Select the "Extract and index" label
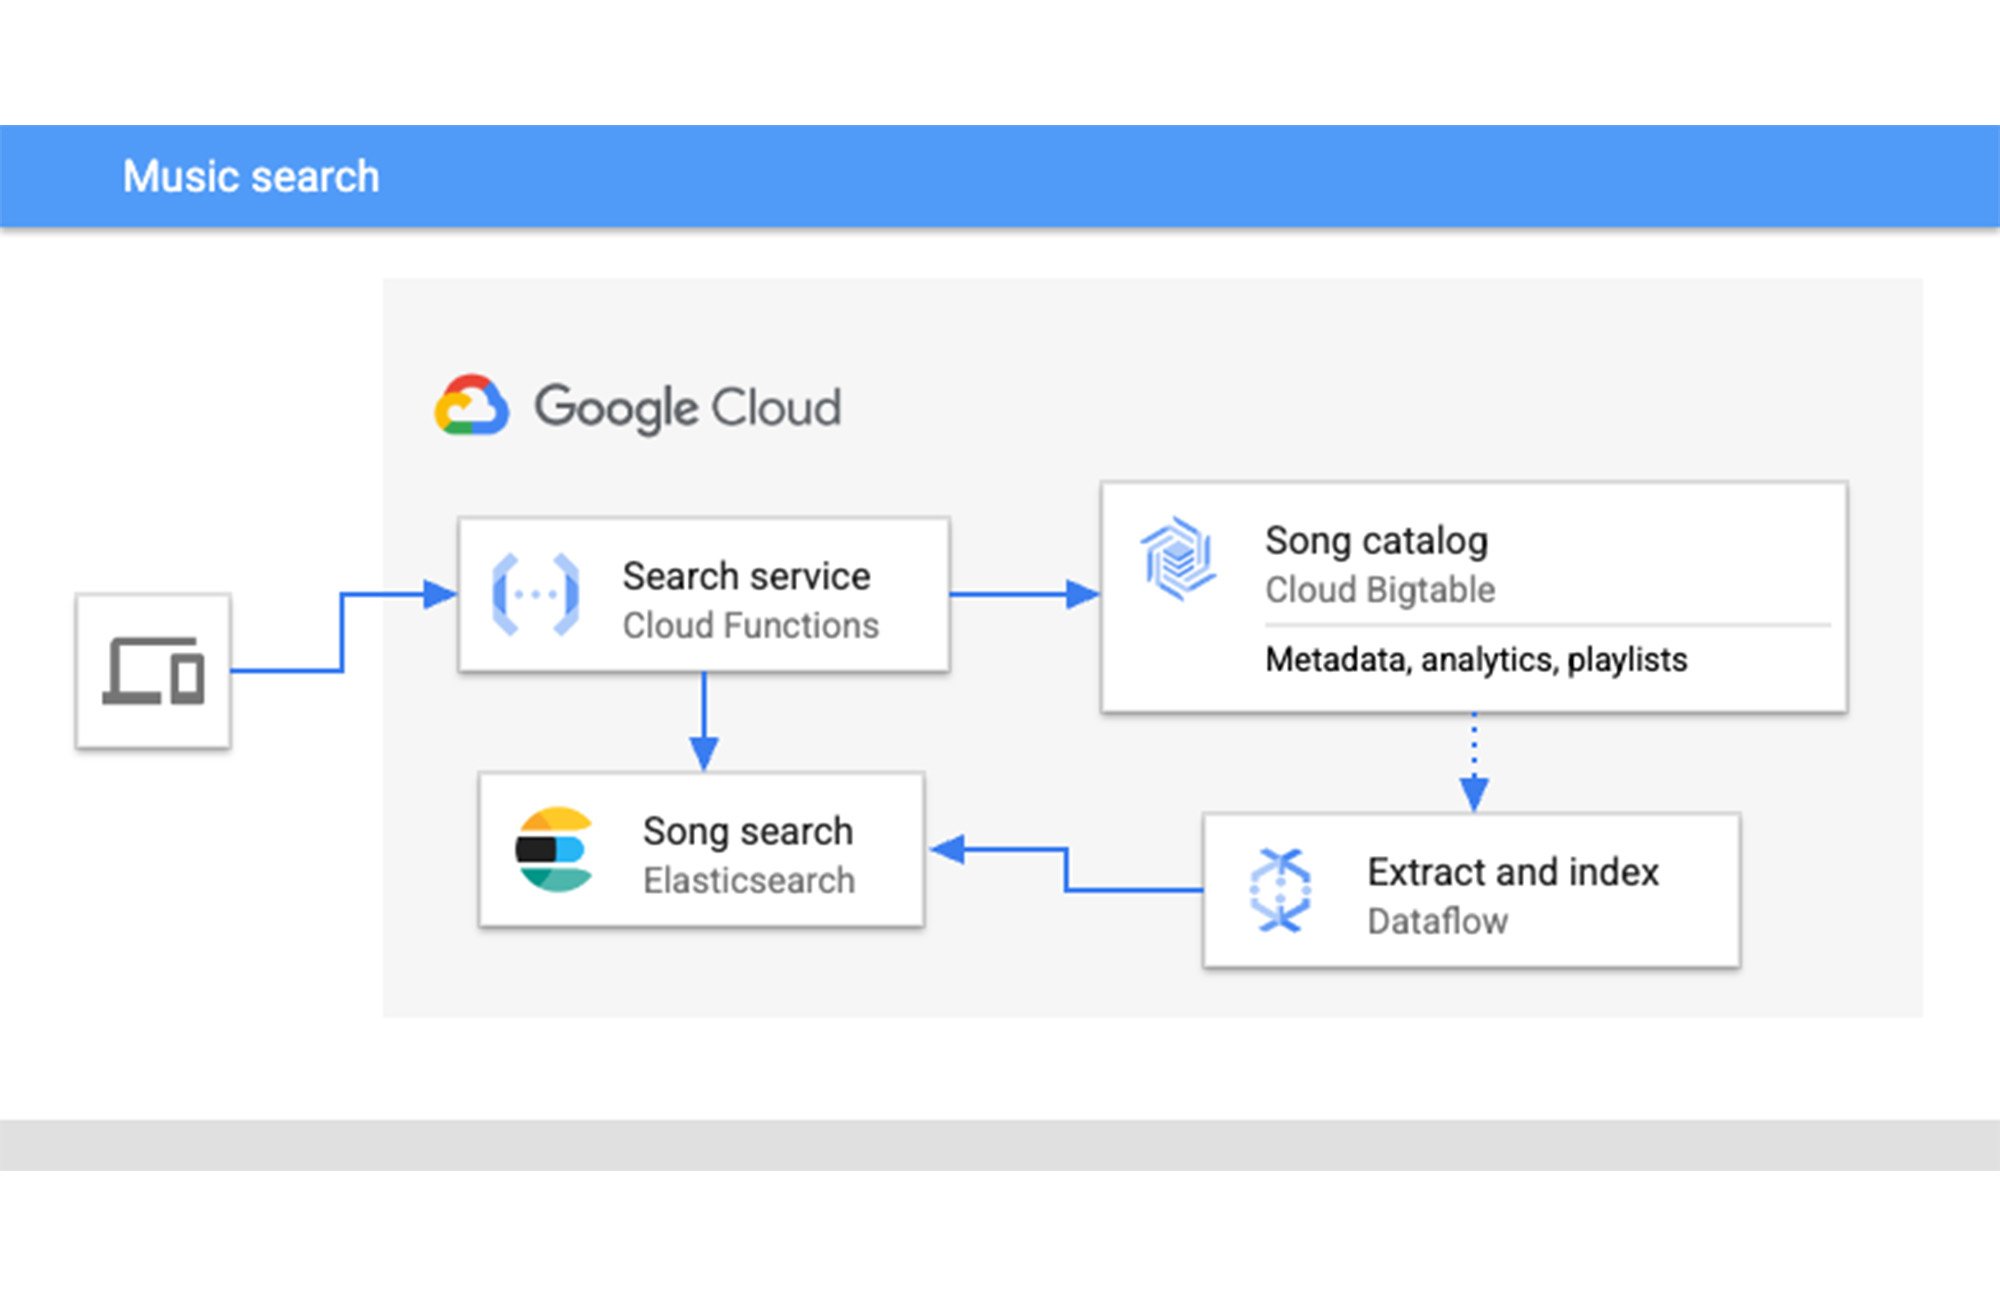This screenshot has width=2000, height=1295. [x=1513, y=872]
